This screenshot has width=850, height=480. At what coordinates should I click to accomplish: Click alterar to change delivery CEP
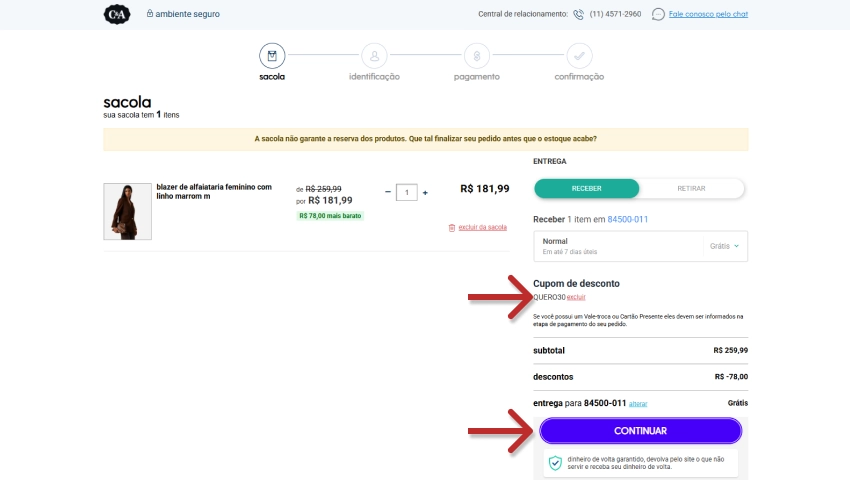point(638,404)
